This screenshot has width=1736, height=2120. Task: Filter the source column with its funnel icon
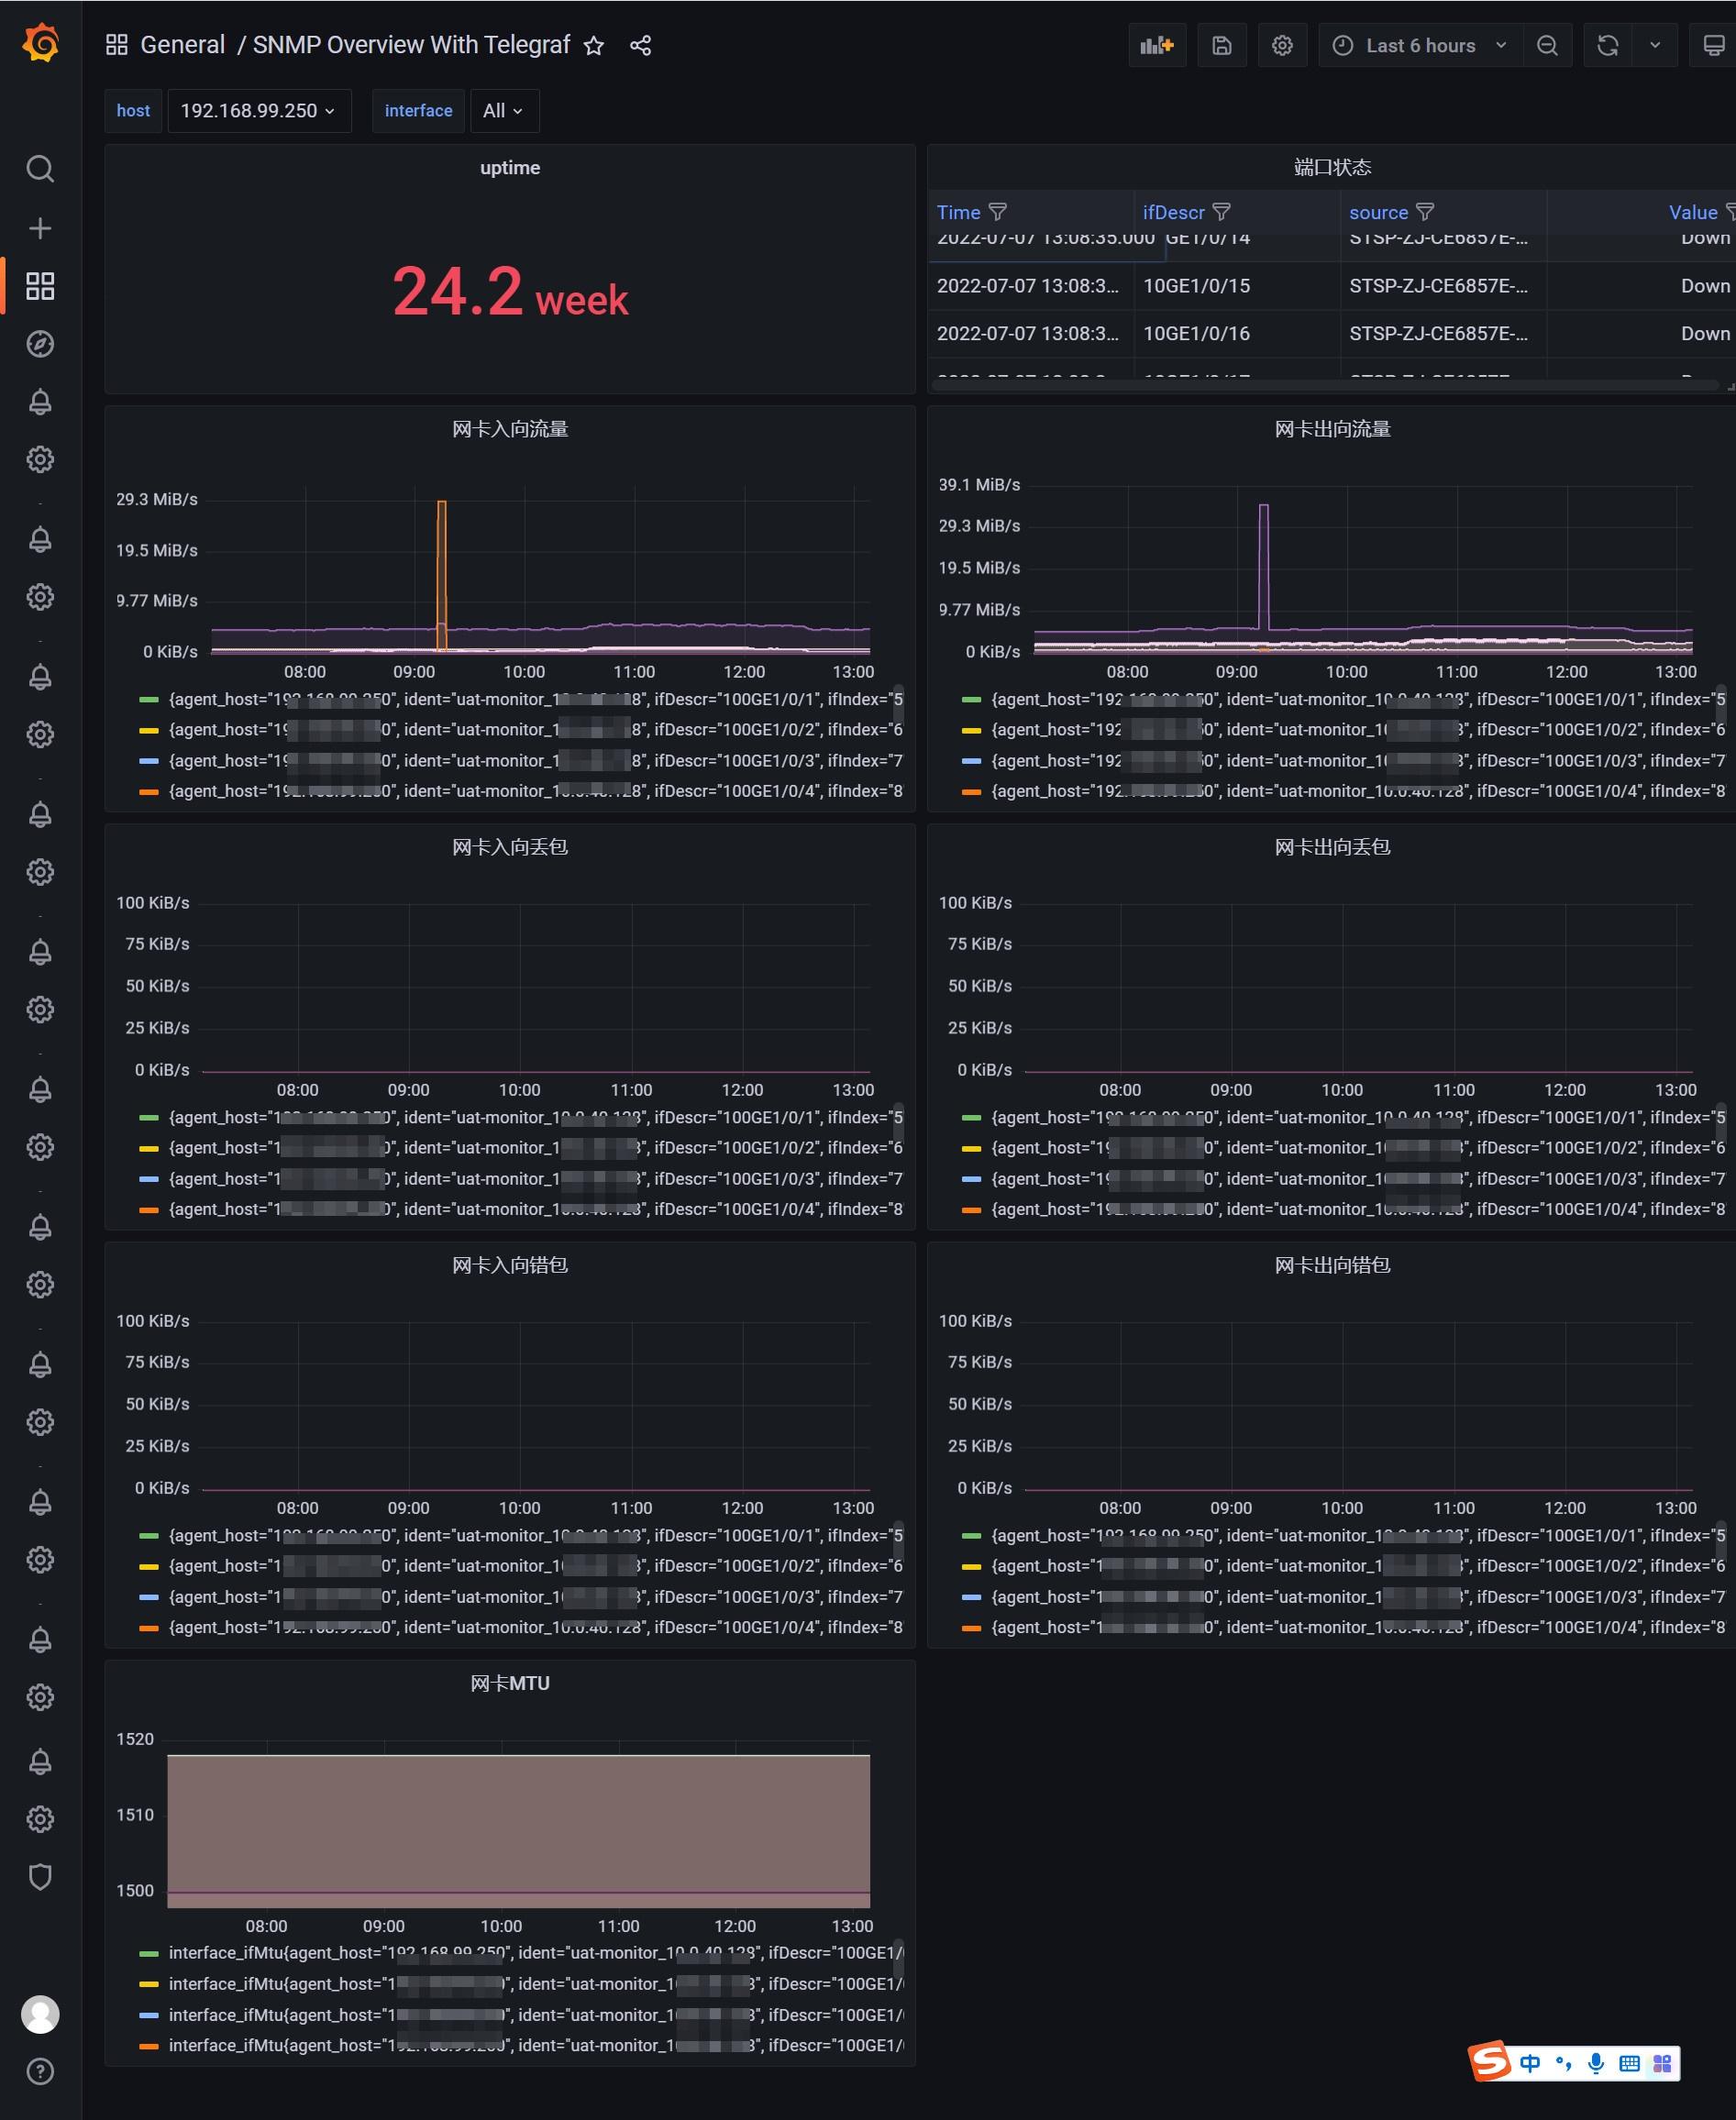click(x=1425, y=212)
